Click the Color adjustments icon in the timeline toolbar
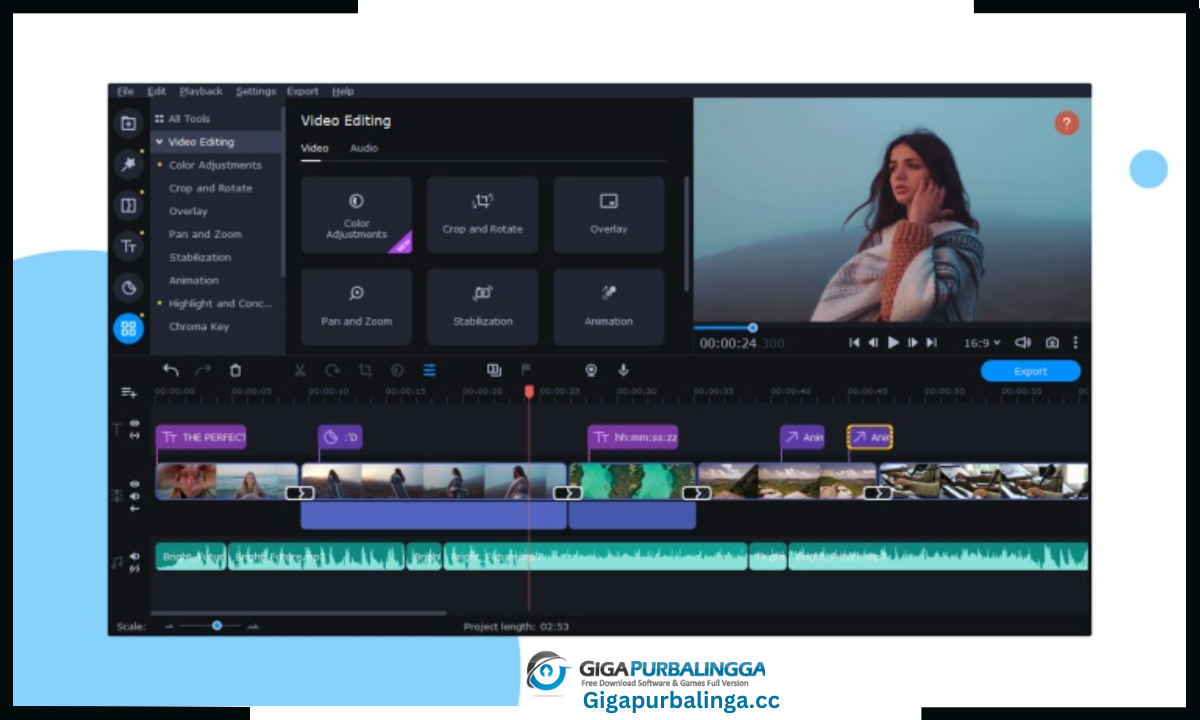 coord(397,370)
